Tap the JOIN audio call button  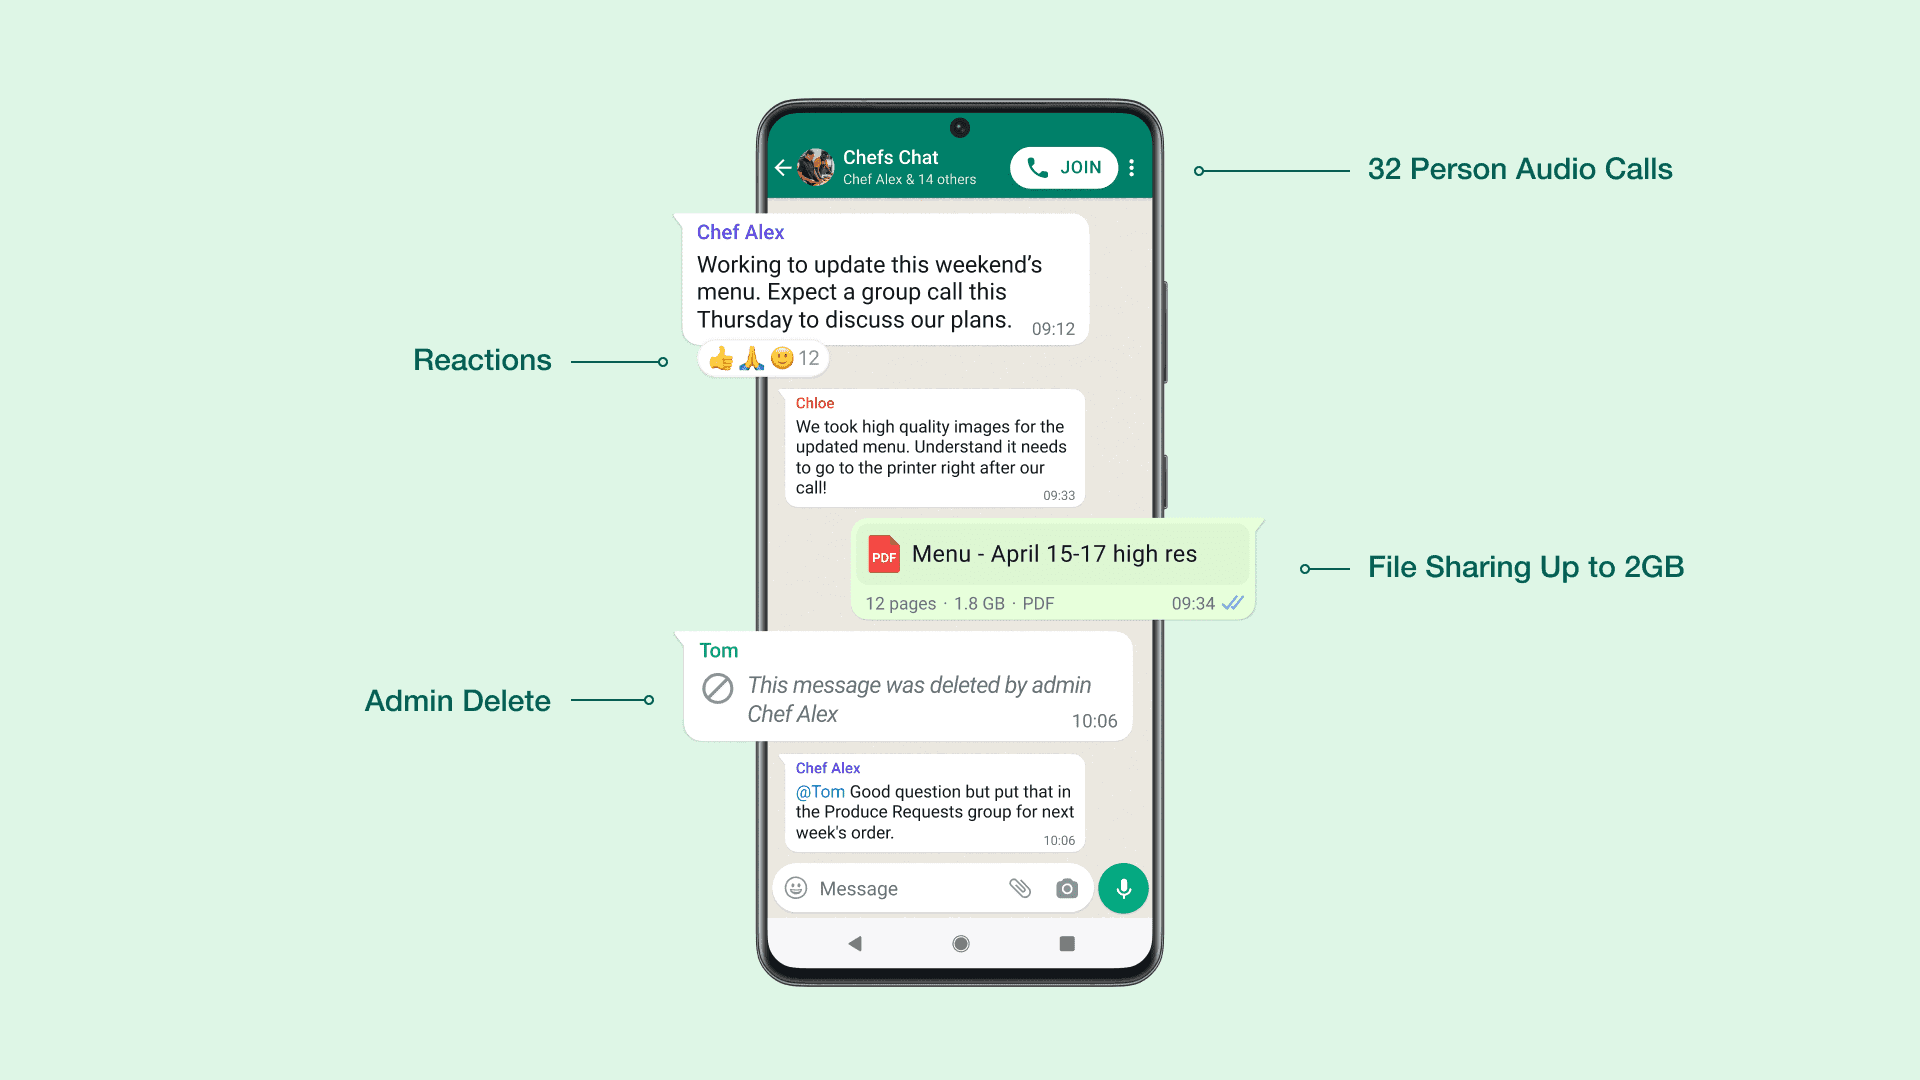pos(1063,167)
